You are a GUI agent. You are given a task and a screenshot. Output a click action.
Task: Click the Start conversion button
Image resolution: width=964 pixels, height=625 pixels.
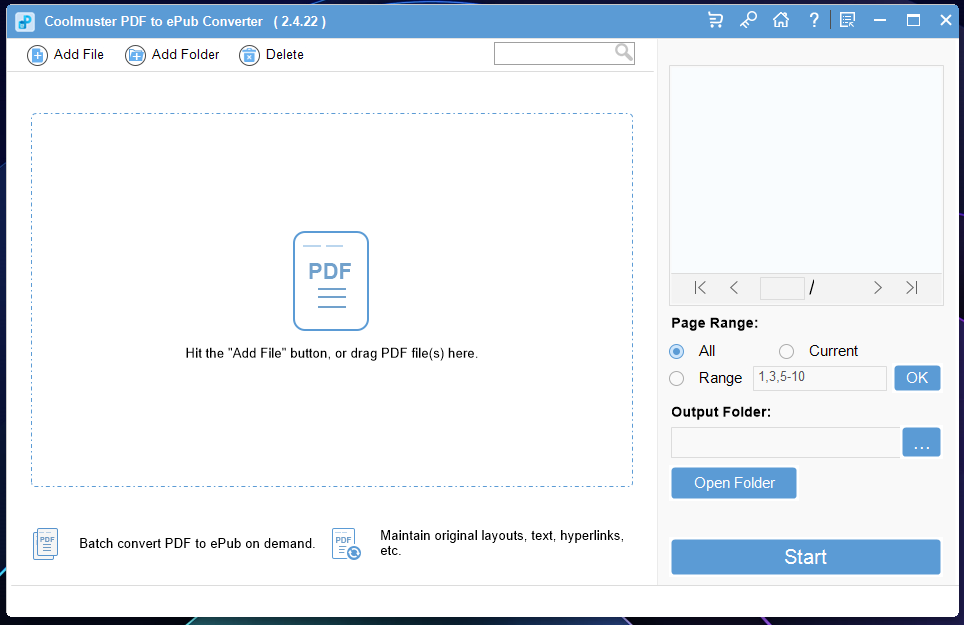[805, 557]
